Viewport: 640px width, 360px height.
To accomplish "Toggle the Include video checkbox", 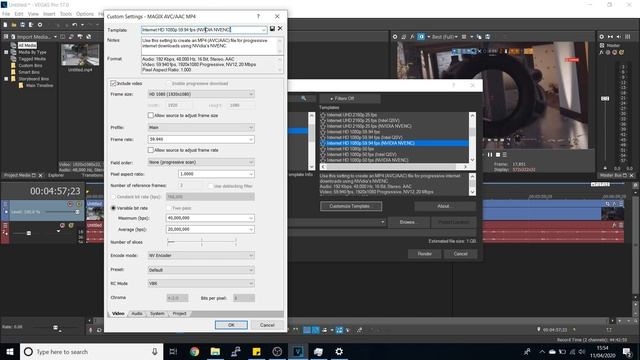I will point(113,83).
